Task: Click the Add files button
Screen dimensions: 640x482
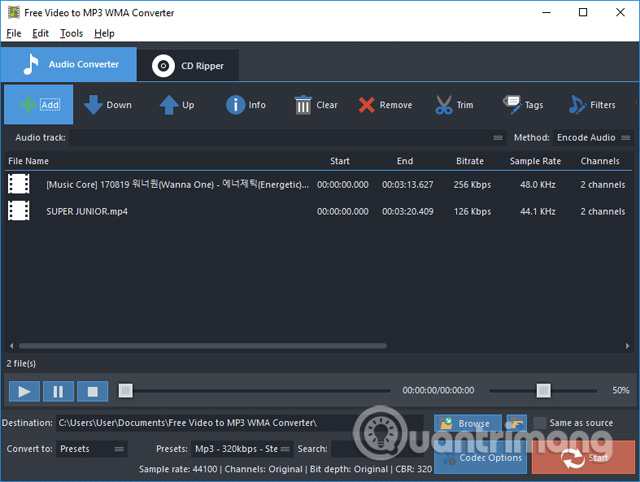Action: [x=39, y=104]
